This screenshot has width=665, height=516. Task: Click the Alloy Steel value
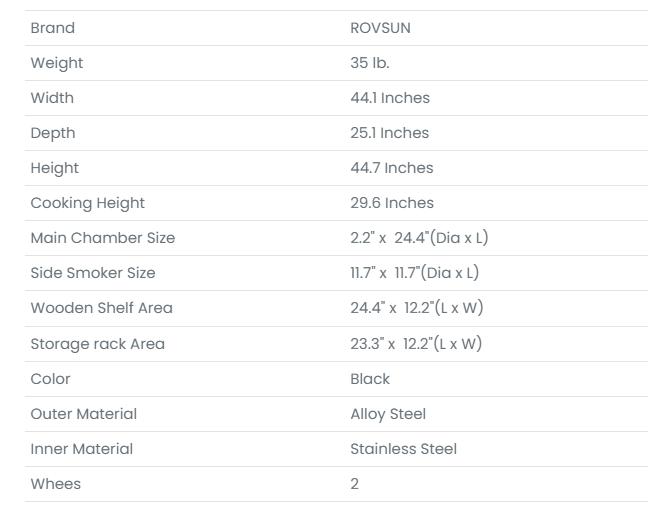click(x=387, y=414)
